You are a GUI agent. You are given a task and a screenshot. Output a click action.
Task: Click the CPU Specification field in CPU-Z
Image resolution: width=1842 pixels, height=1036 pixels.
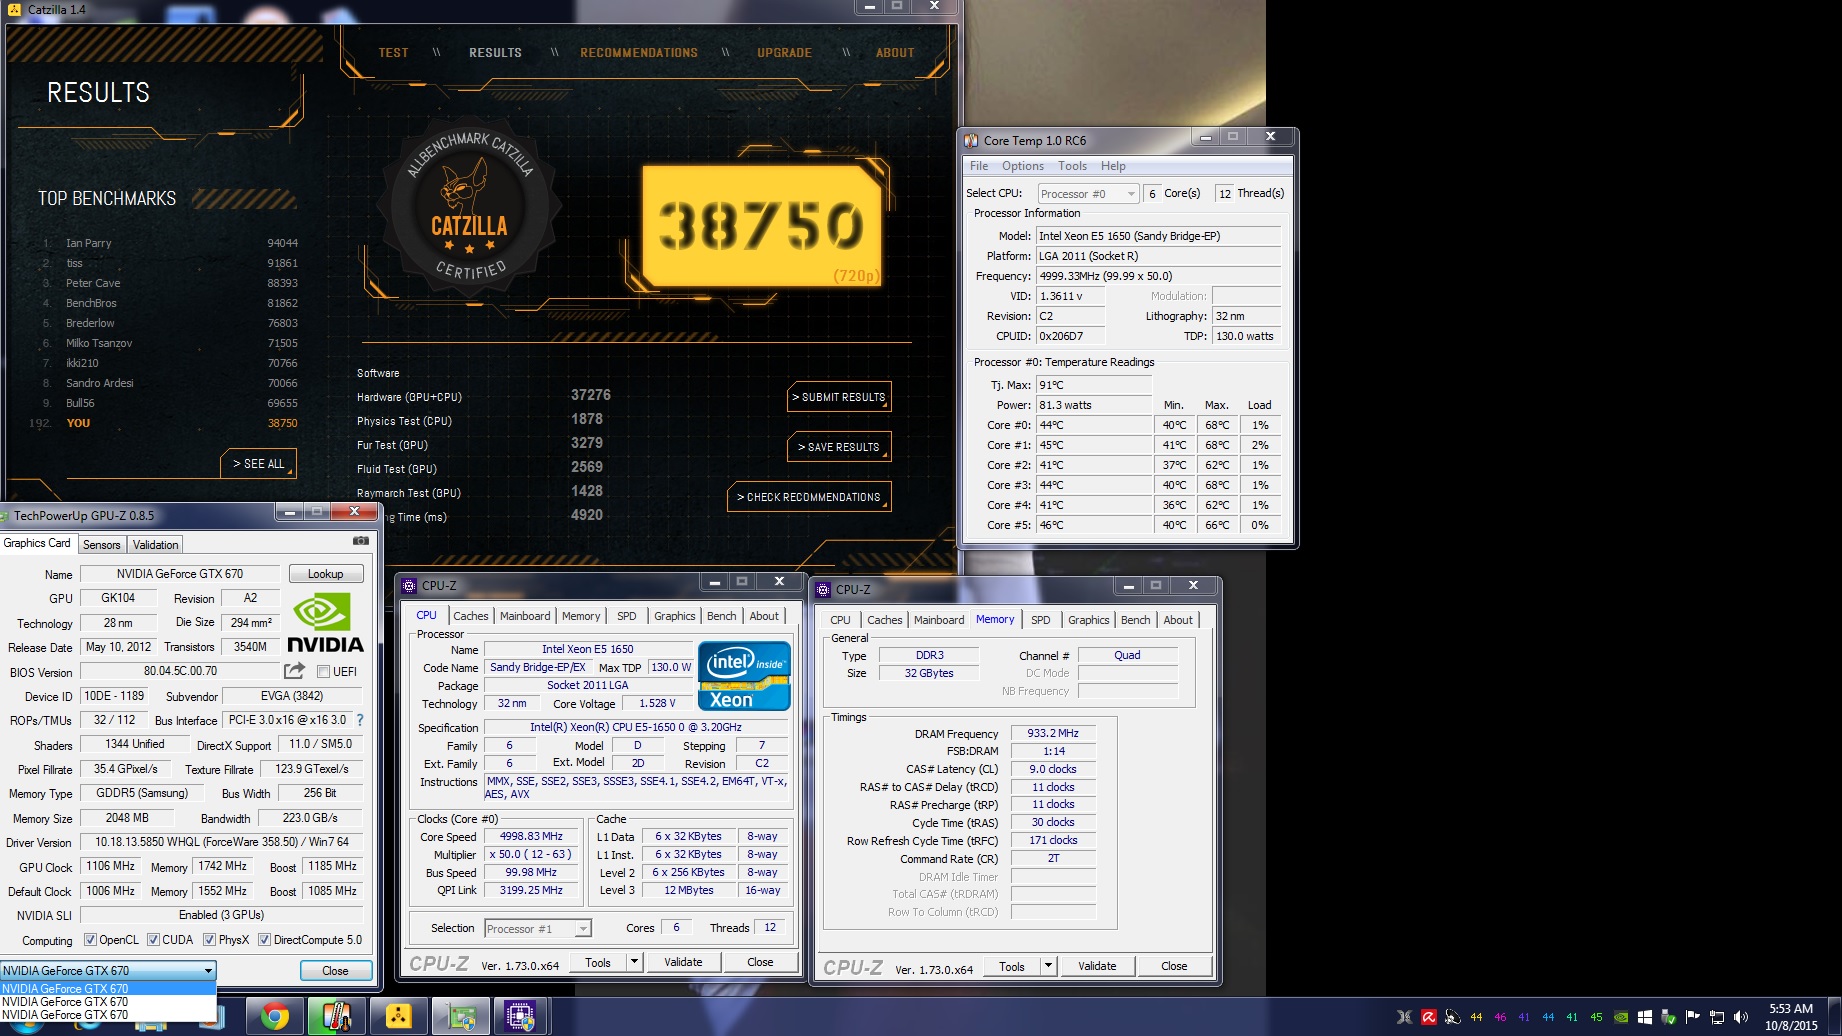point(635,727)
